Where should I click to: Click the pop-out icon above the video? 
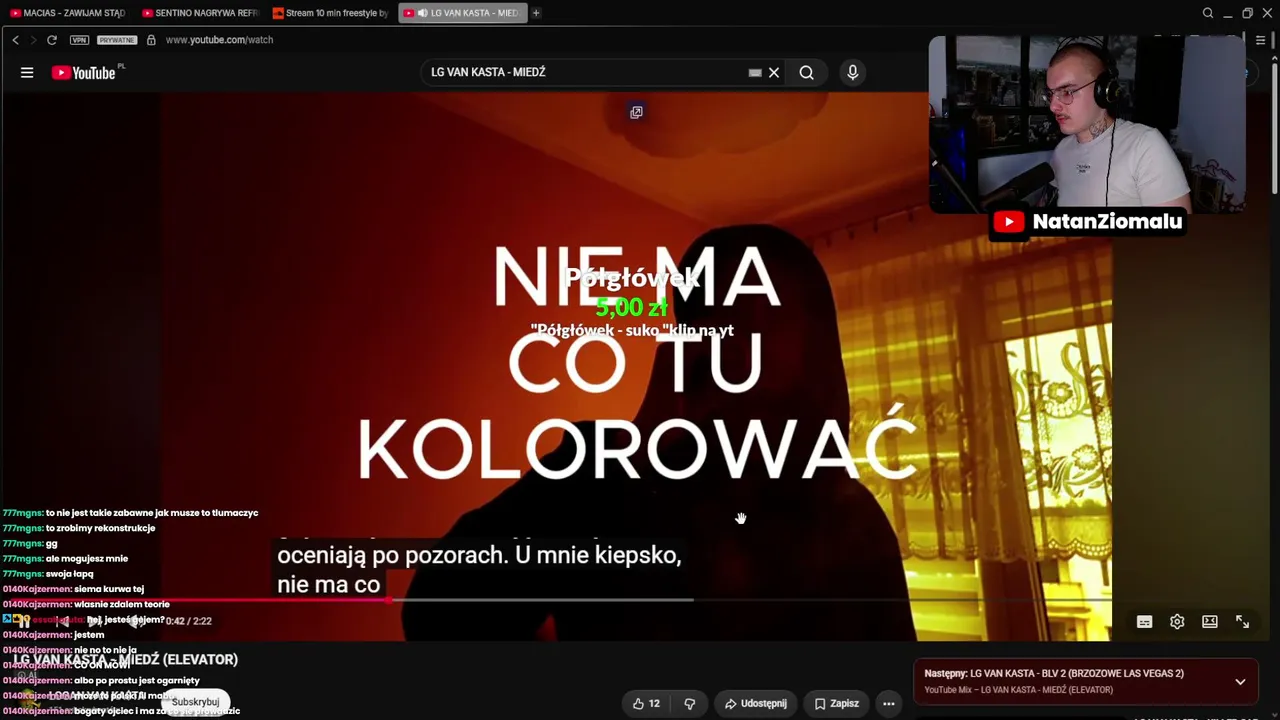[x=636, y=112]
